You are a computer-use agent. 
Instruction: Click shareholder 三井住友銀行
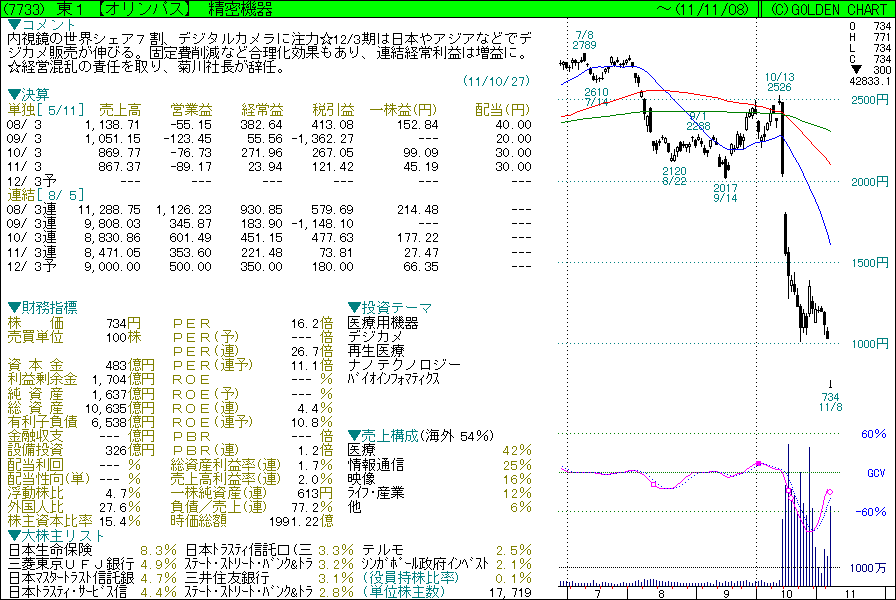pos(227,578)
